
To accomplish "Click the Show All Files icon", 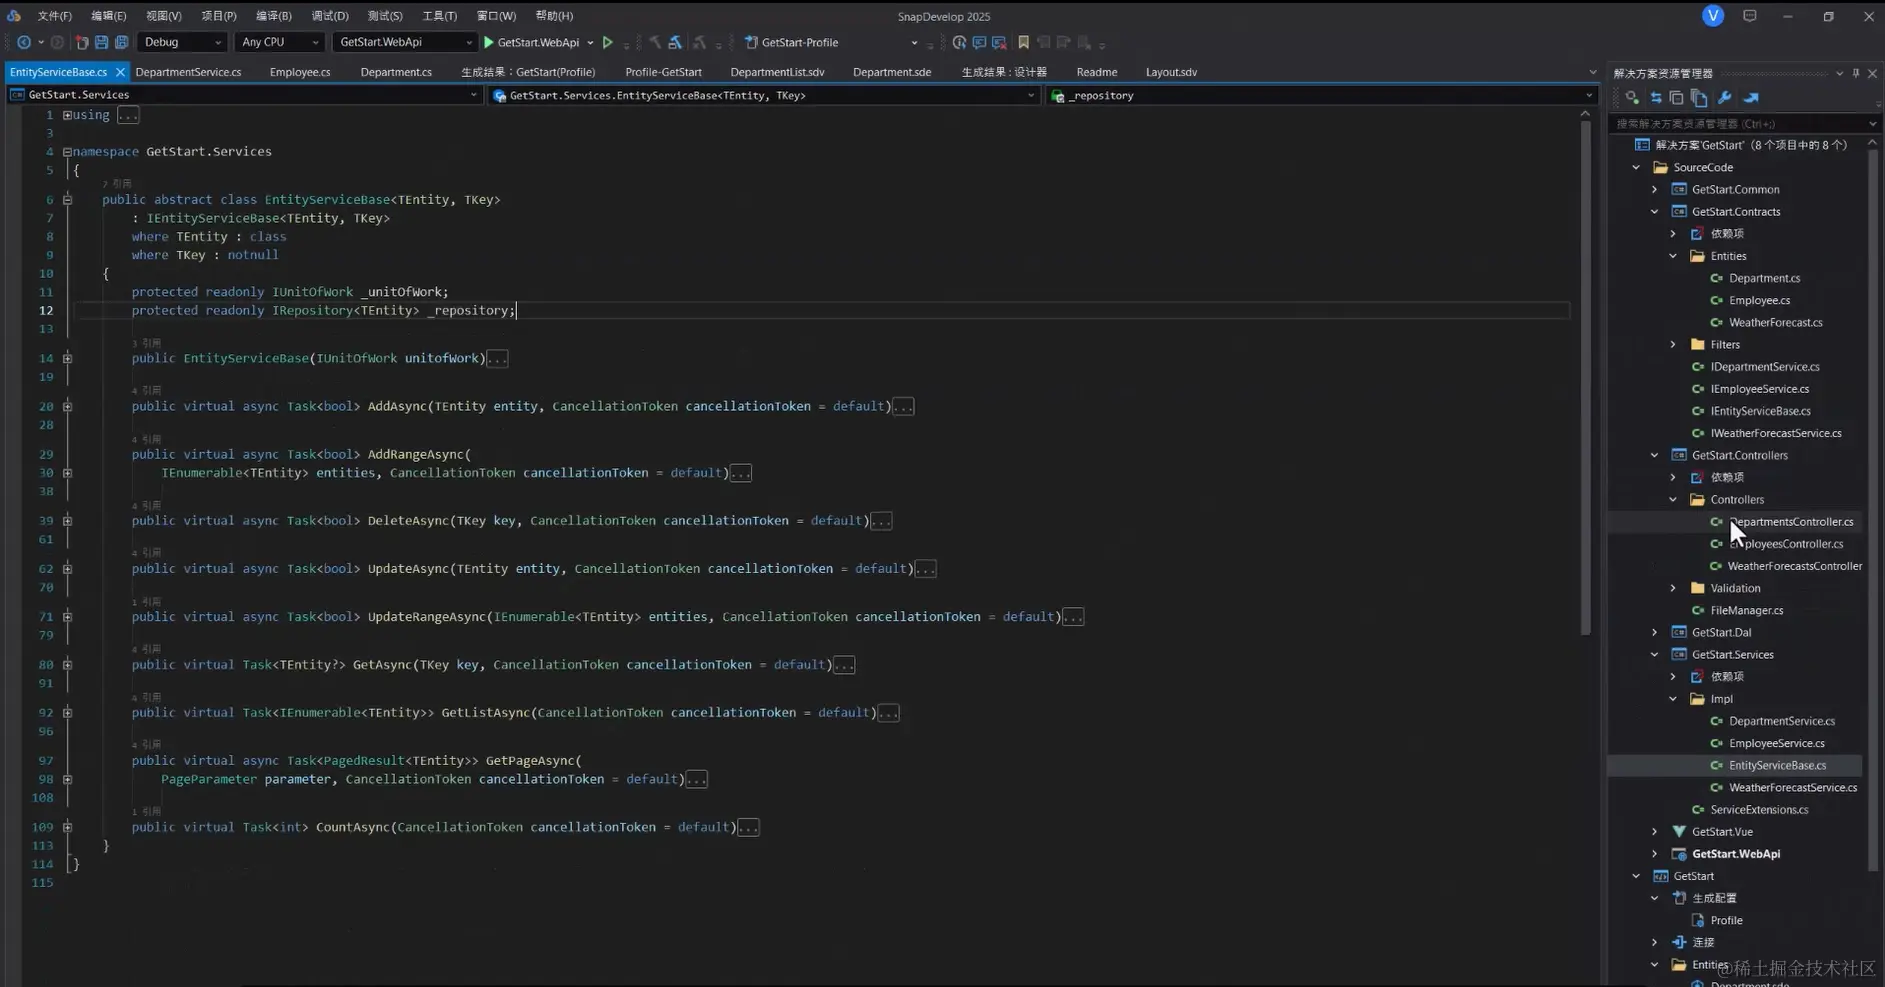I will click(1700, 97).
